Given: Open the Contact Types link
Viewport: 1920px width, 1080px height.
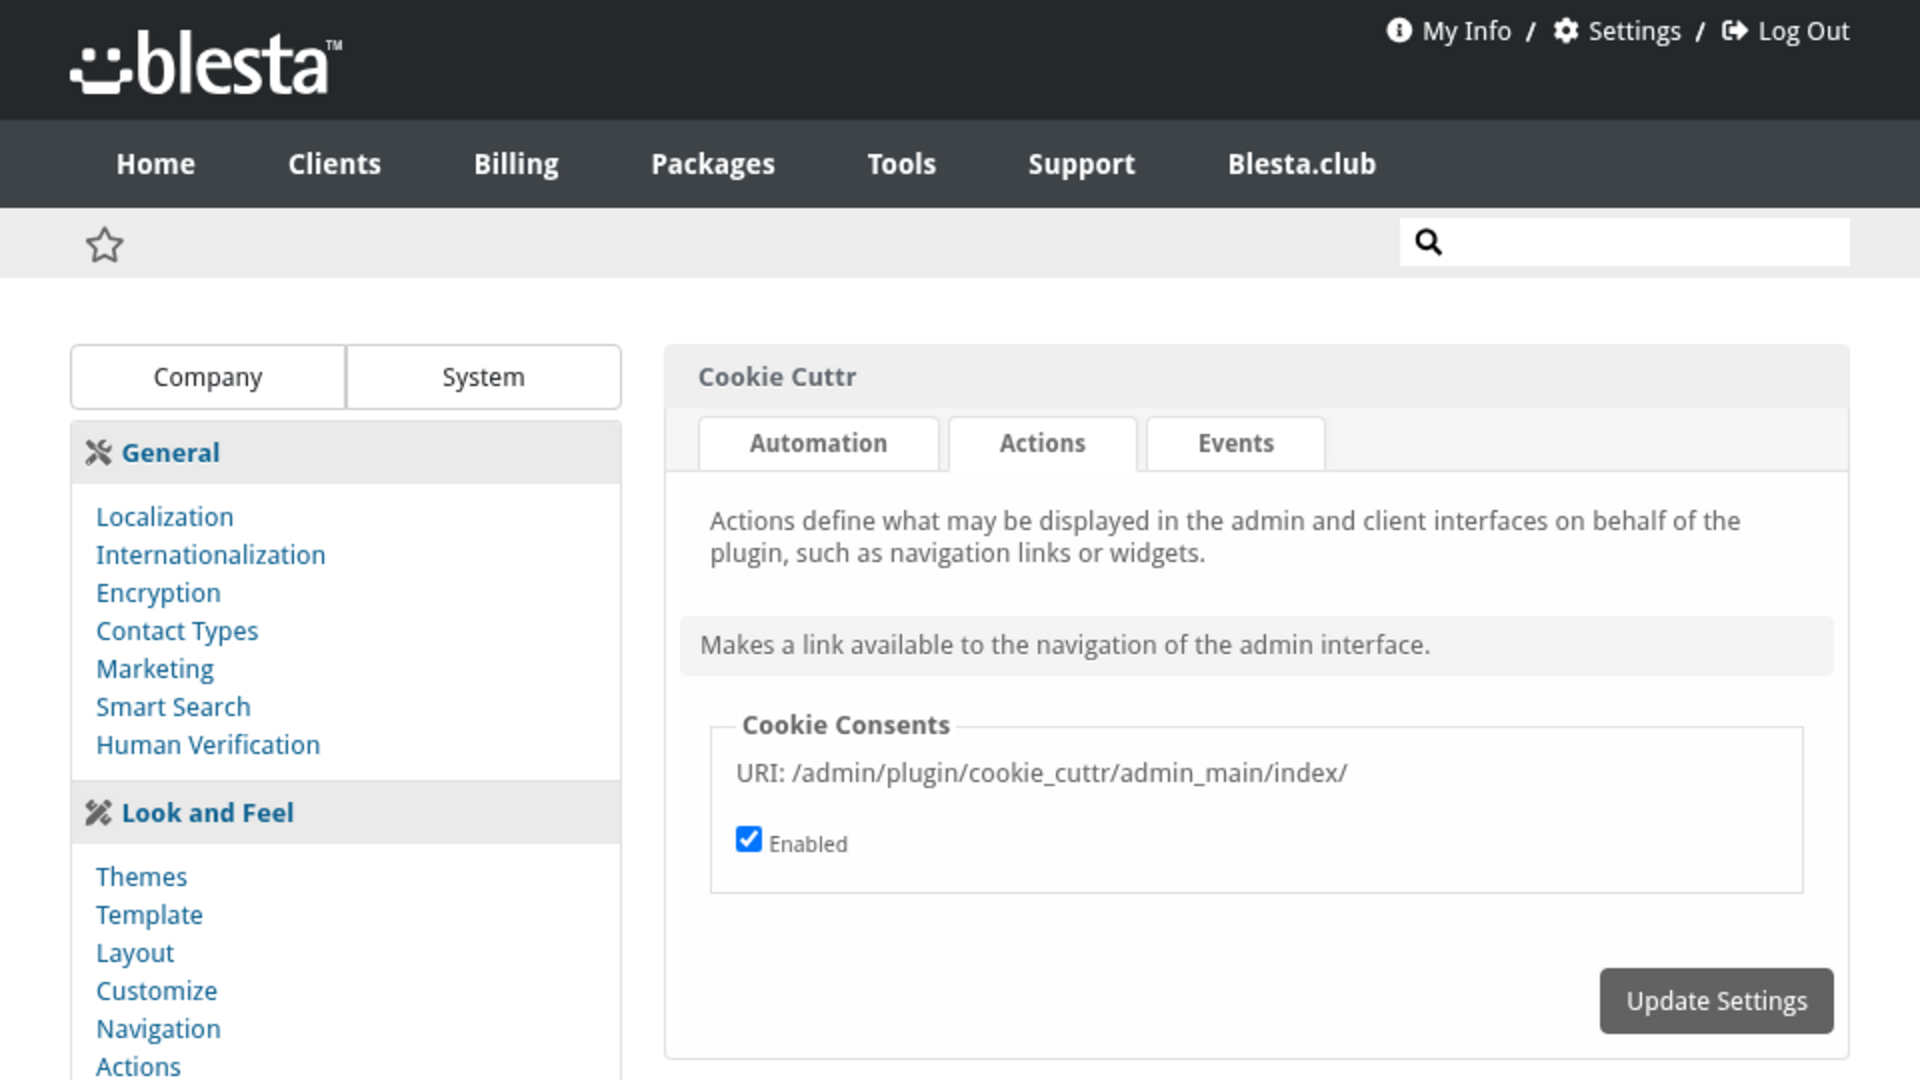Looking at the screenshot, I should pyautogui.click(x=177, y=631).
